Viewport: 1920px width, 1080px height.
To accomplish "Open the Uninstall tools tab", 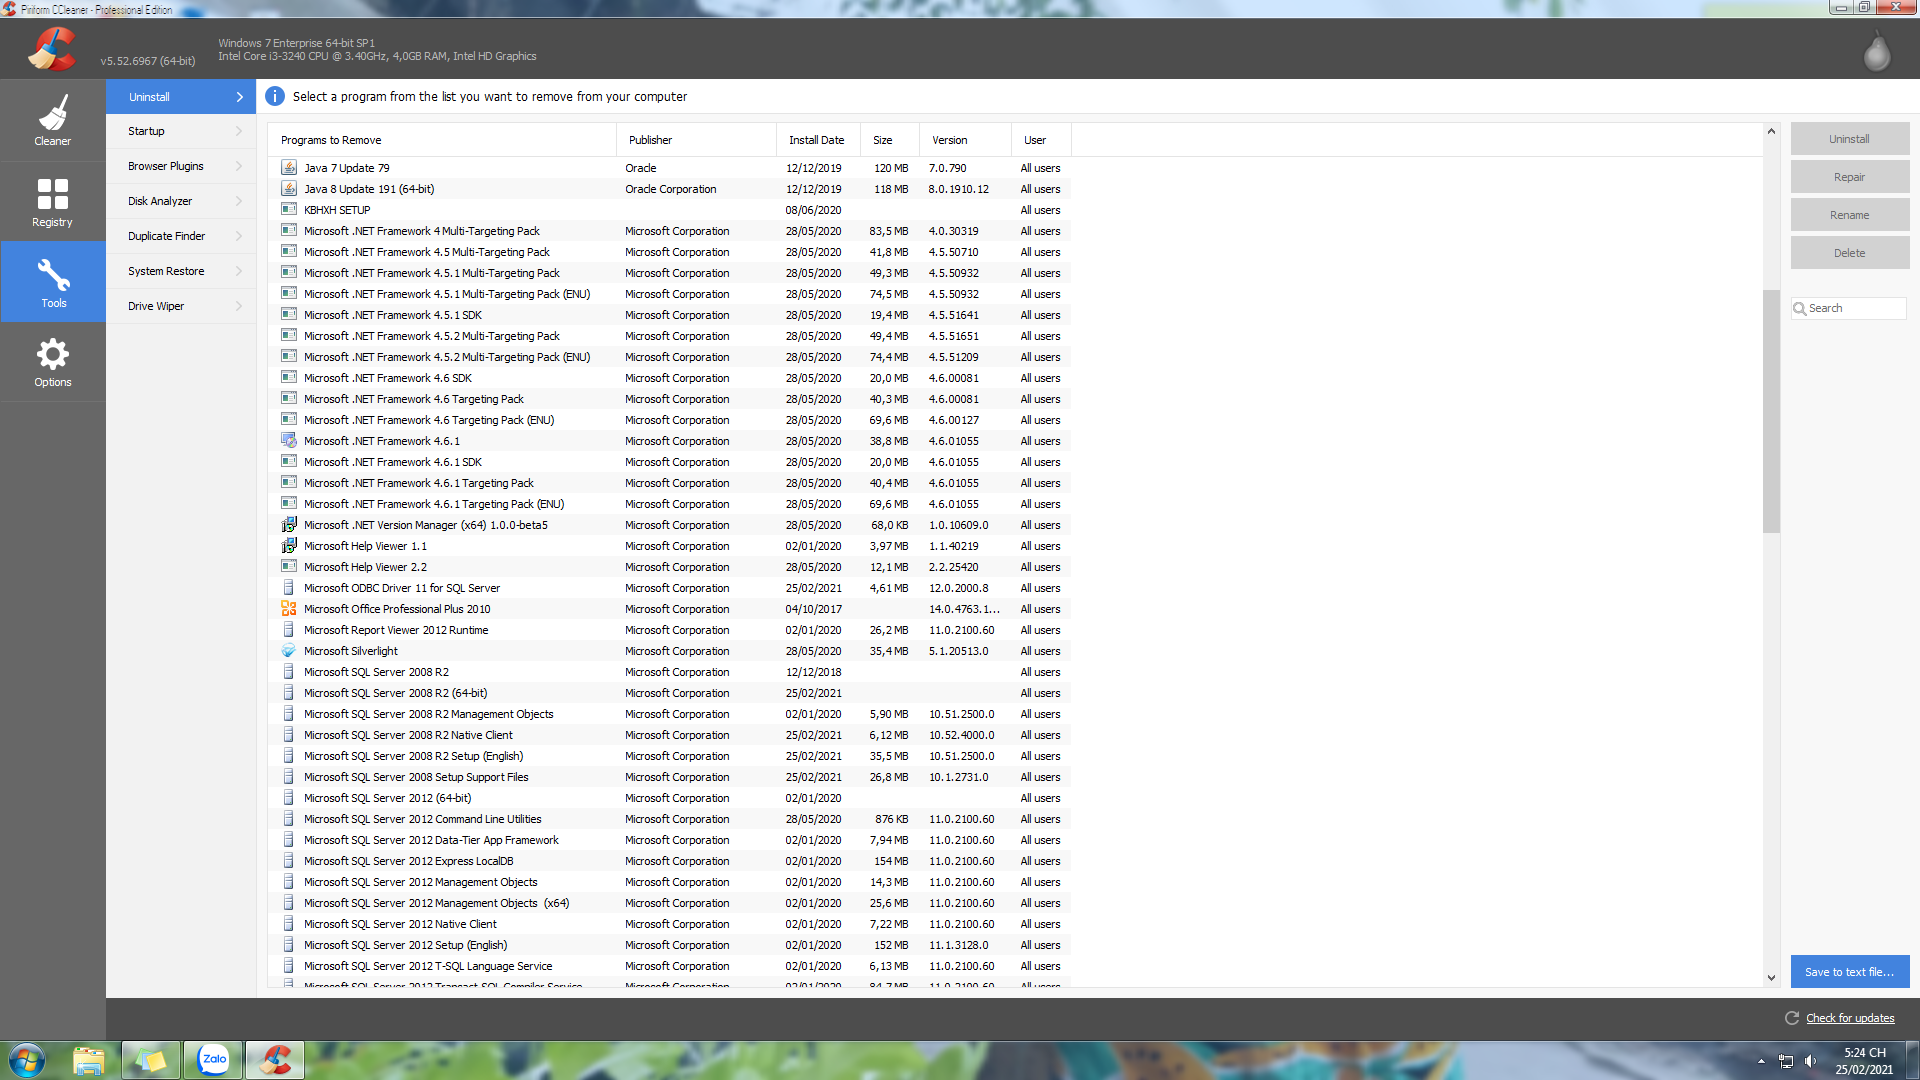I will point(181,97).
